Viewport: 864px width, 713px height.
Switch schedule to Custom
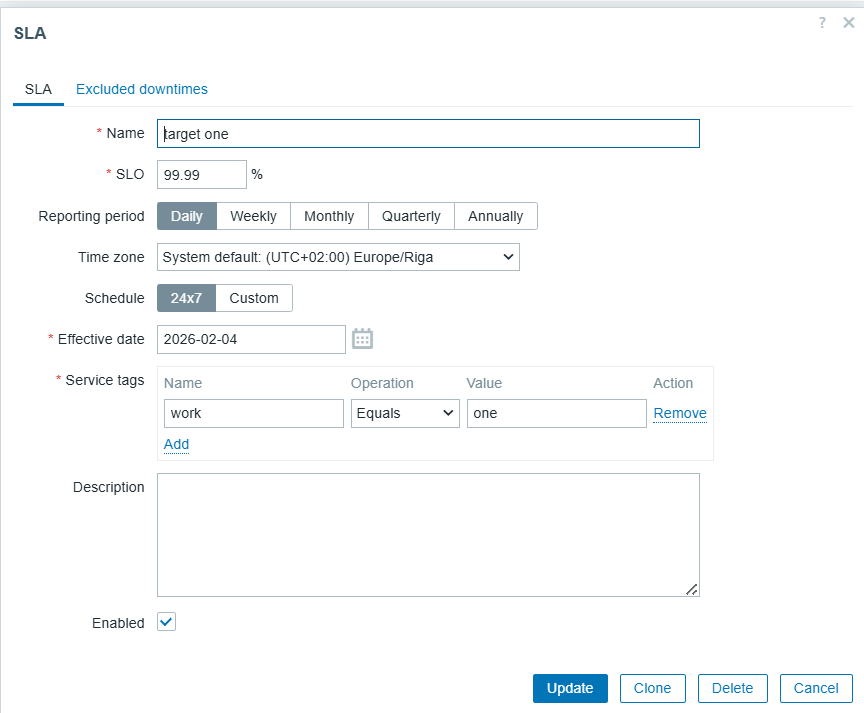tap(254, 298)
